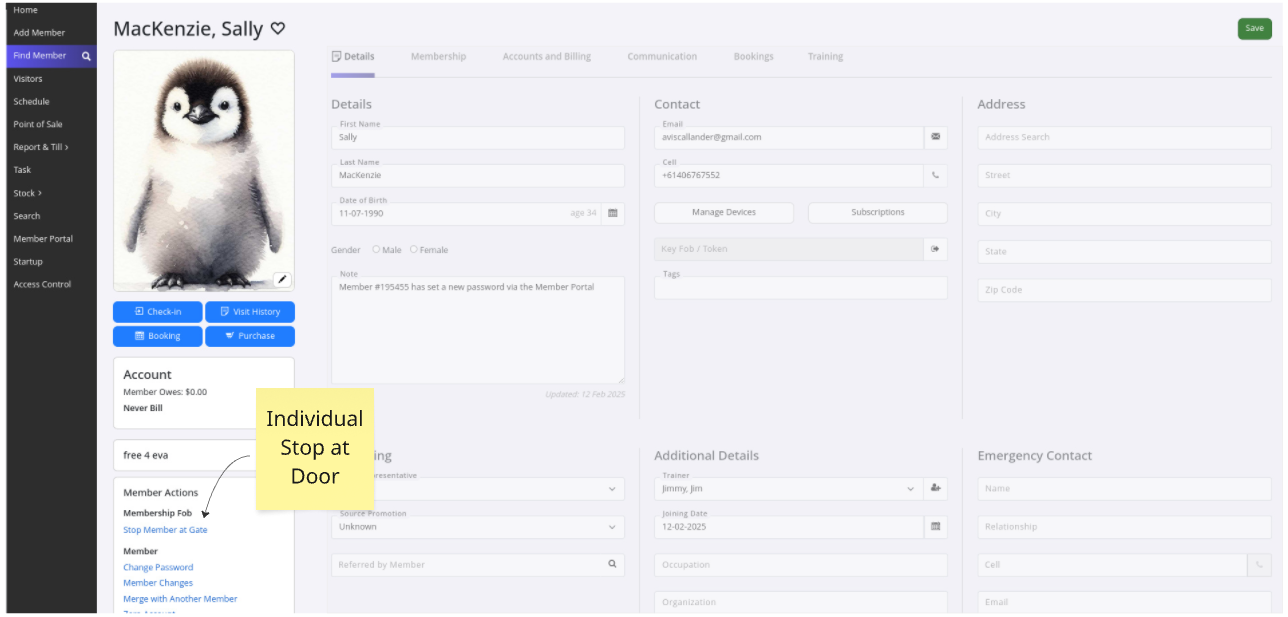Image resolution: width=1288 pixels, height=617 pixels.
Task: Select the Details tab
Action: tap(353, 57)
